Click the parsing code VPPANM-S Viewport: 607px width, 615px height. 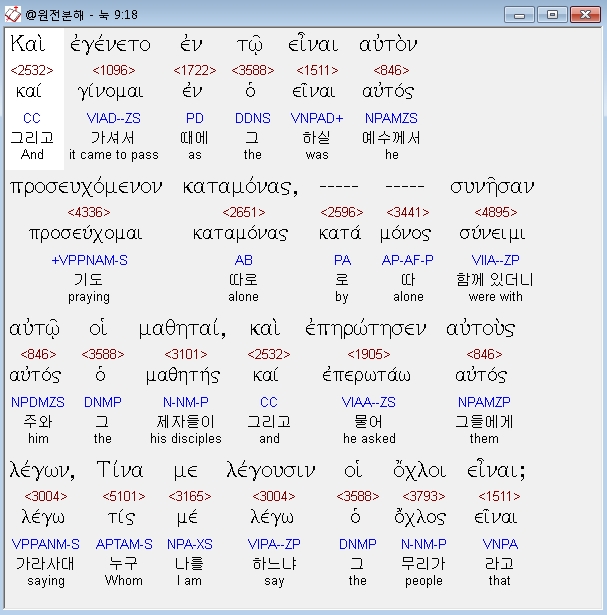(x=45, y=544)
